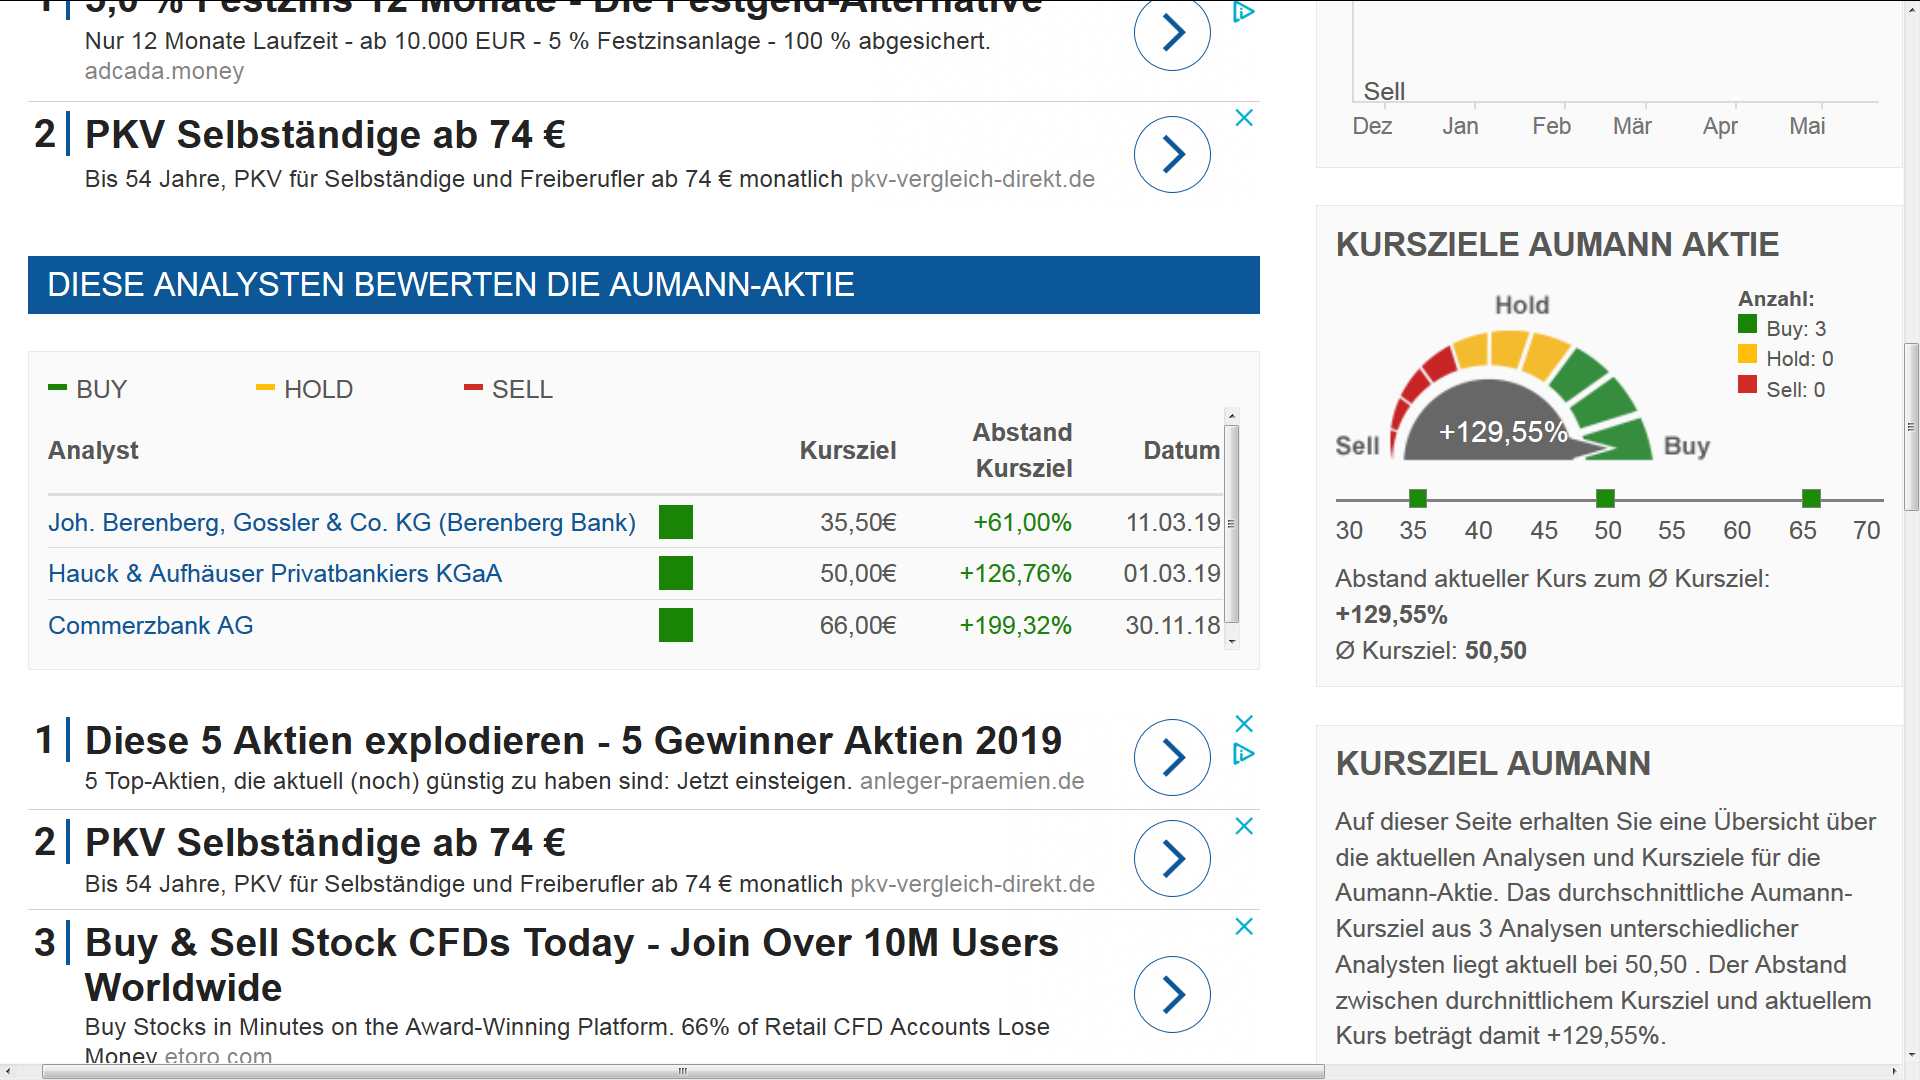This screenshot has height=1080, width=1920.
Task: Open the Joh. Berenberg, Gossler & Co. link
Action: tap(341, 521)
